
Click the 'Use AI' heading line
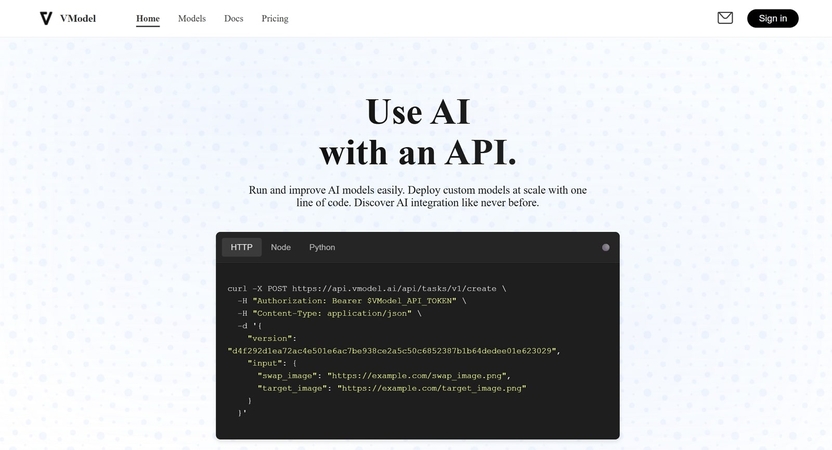tap(418, 111)
